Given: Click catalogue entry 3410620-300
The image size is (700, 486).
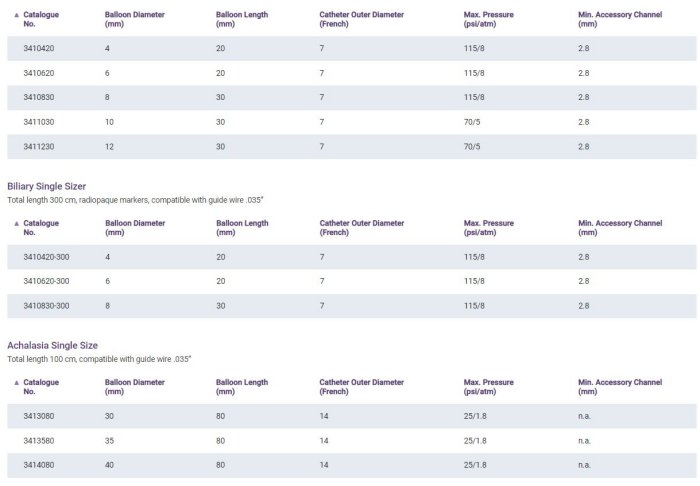Looking at the screenshot, I should tap(46, 282).
